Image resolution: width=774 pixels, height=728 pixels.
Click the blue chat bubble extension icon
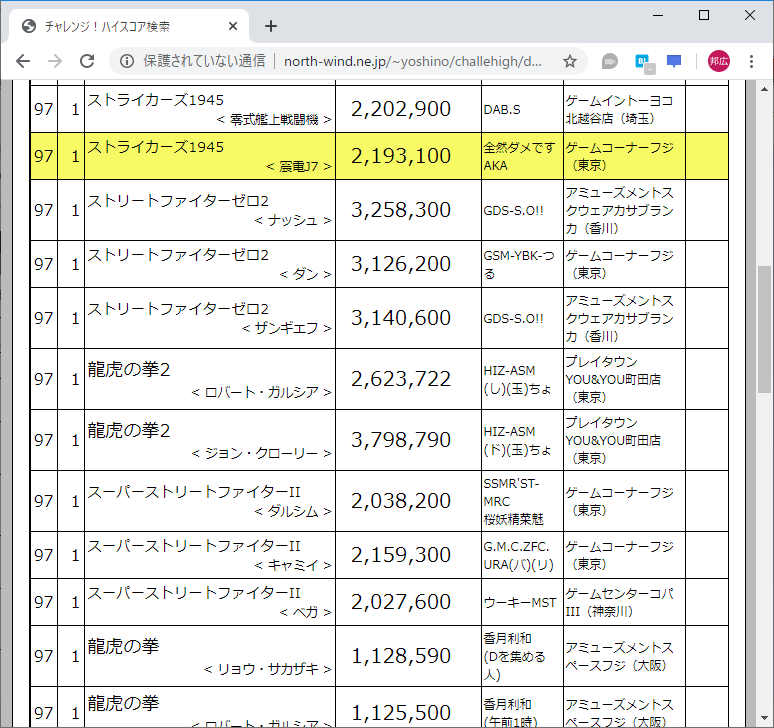(x=674, y=61)
